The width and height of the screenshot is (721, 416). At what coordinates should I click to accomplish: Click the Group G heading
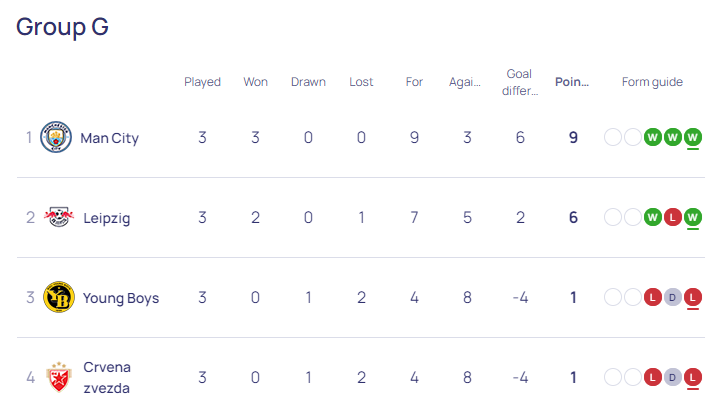(63, 27)
